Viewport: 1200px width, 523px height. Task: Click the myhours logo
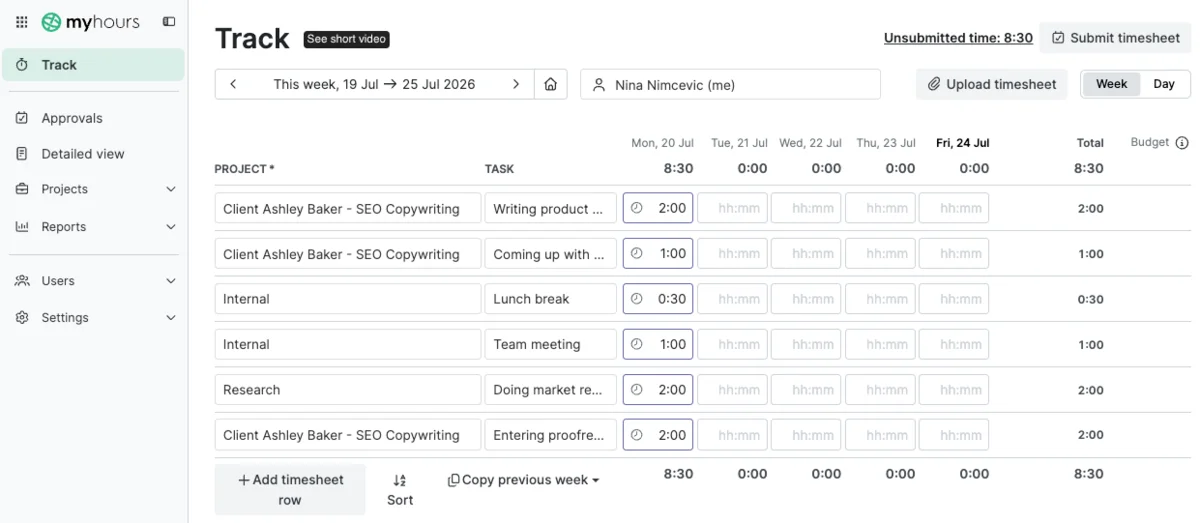point(90,22)
